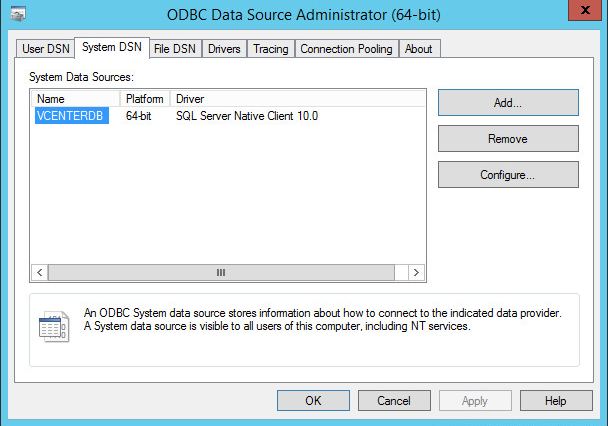Open the File DSN tab

(175, 48)
